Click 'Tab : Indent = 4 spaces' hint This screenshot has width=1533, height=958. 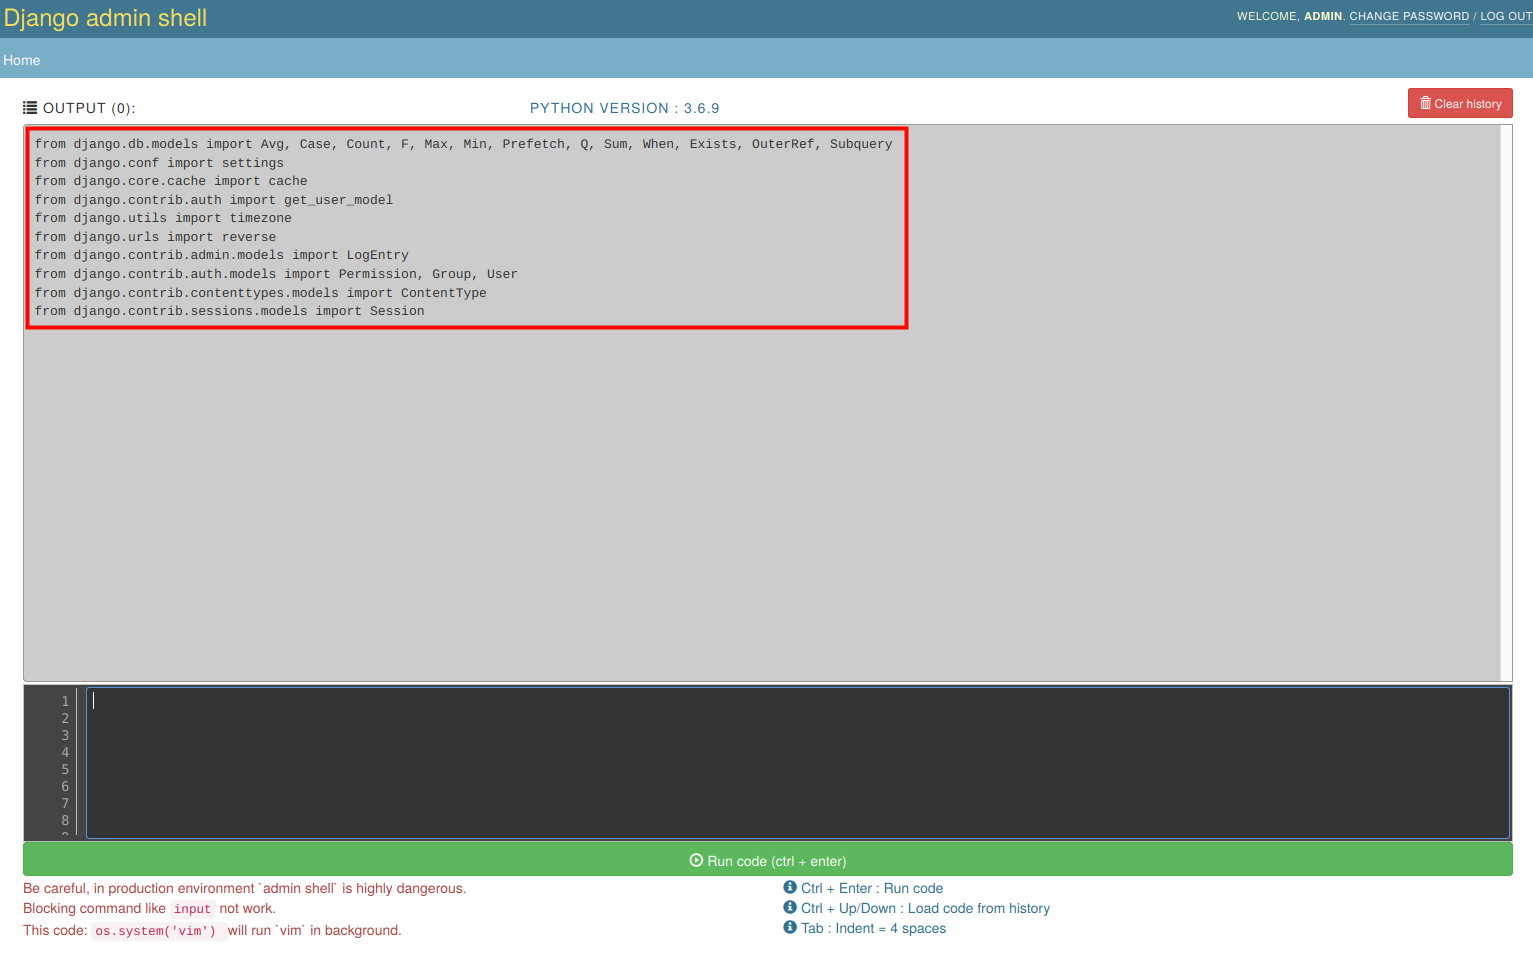[x=873, y=928]
